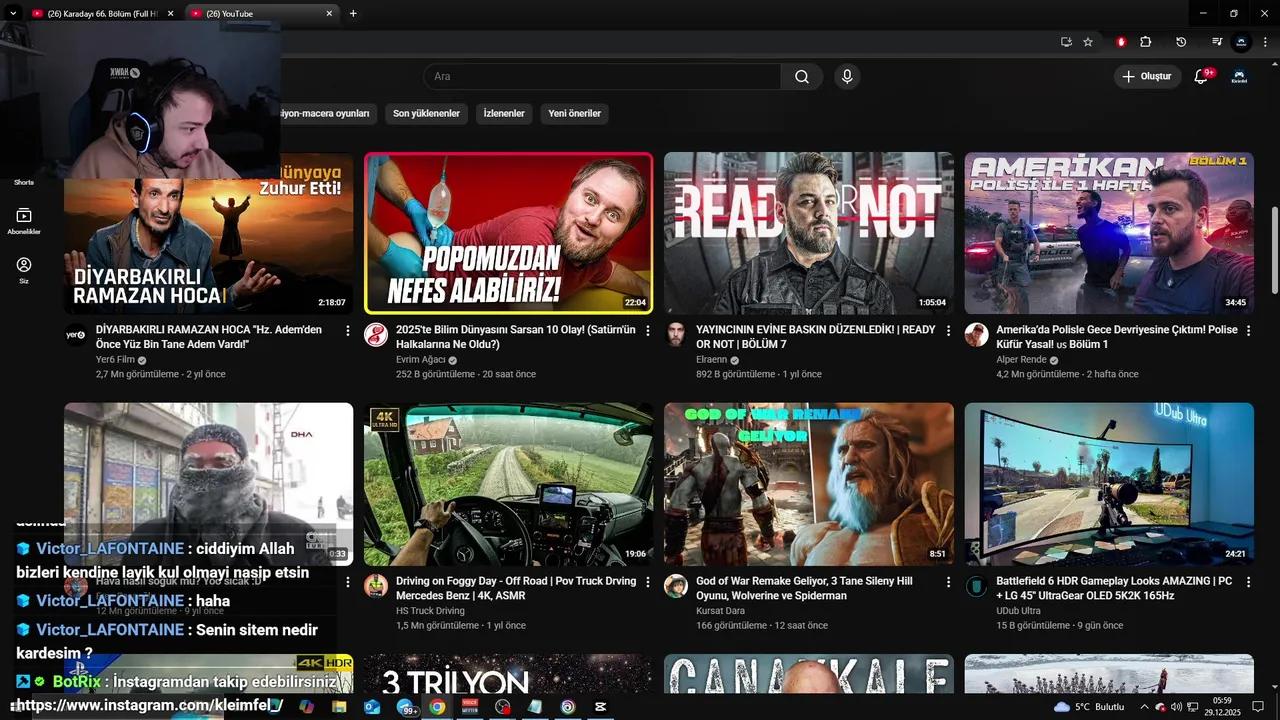Open Google Chrome from the taskbar

coord(437,707)
